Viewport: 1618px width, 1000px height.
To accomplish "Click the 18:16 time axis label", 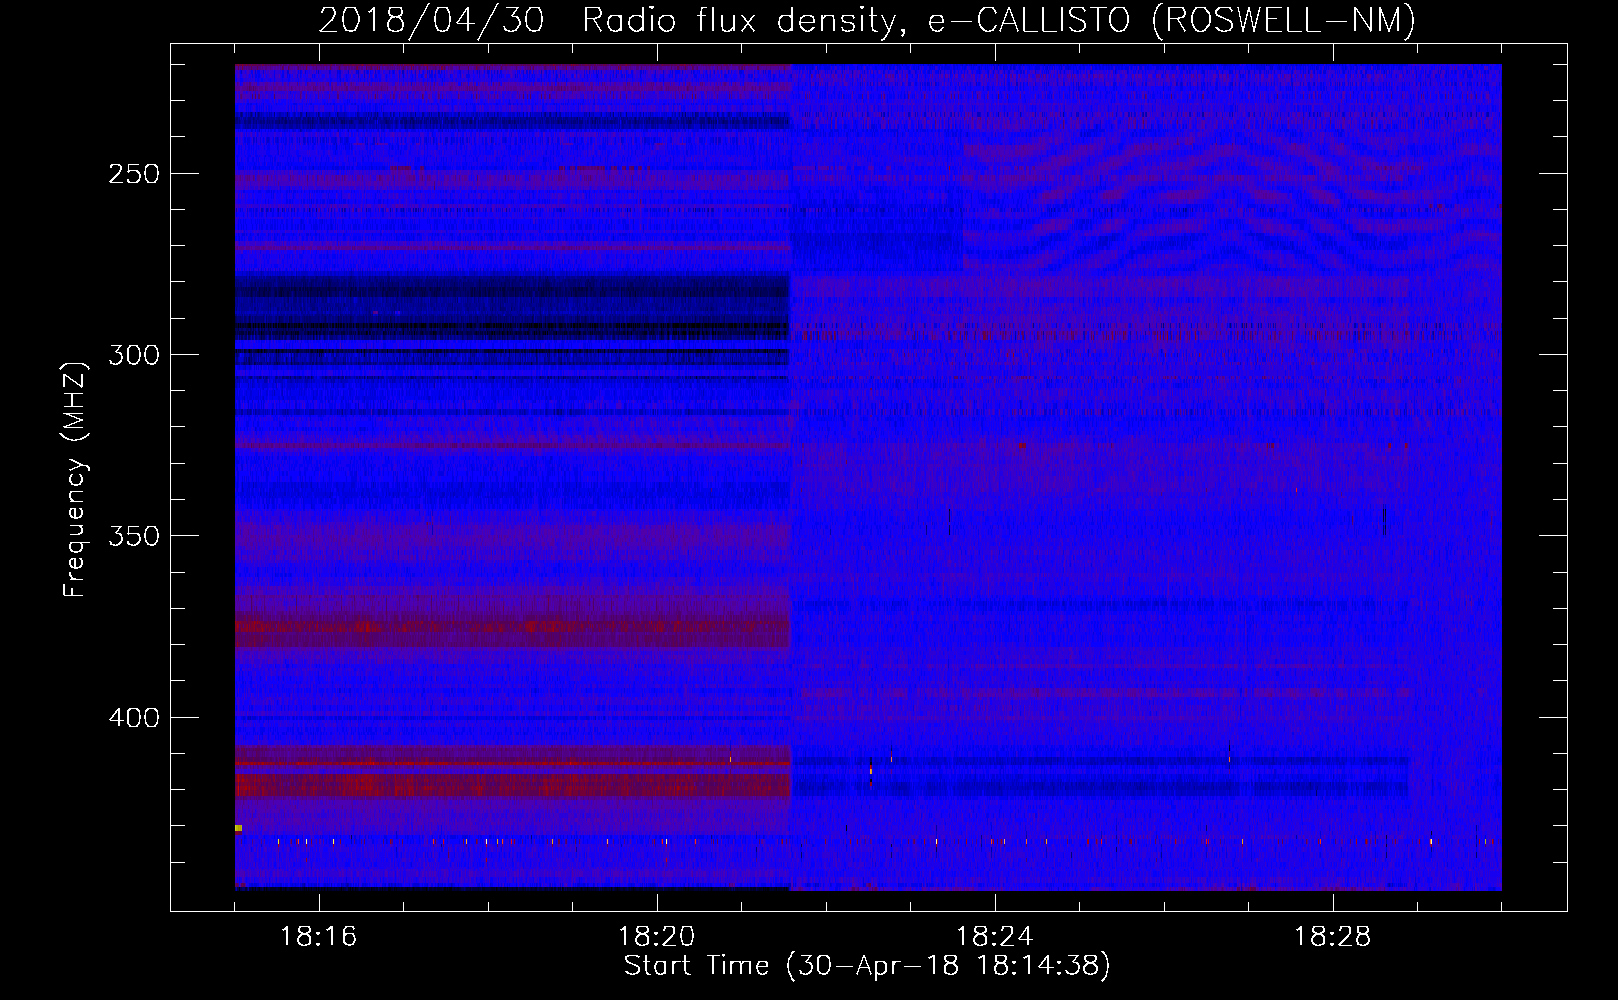I will pos(318,937).
